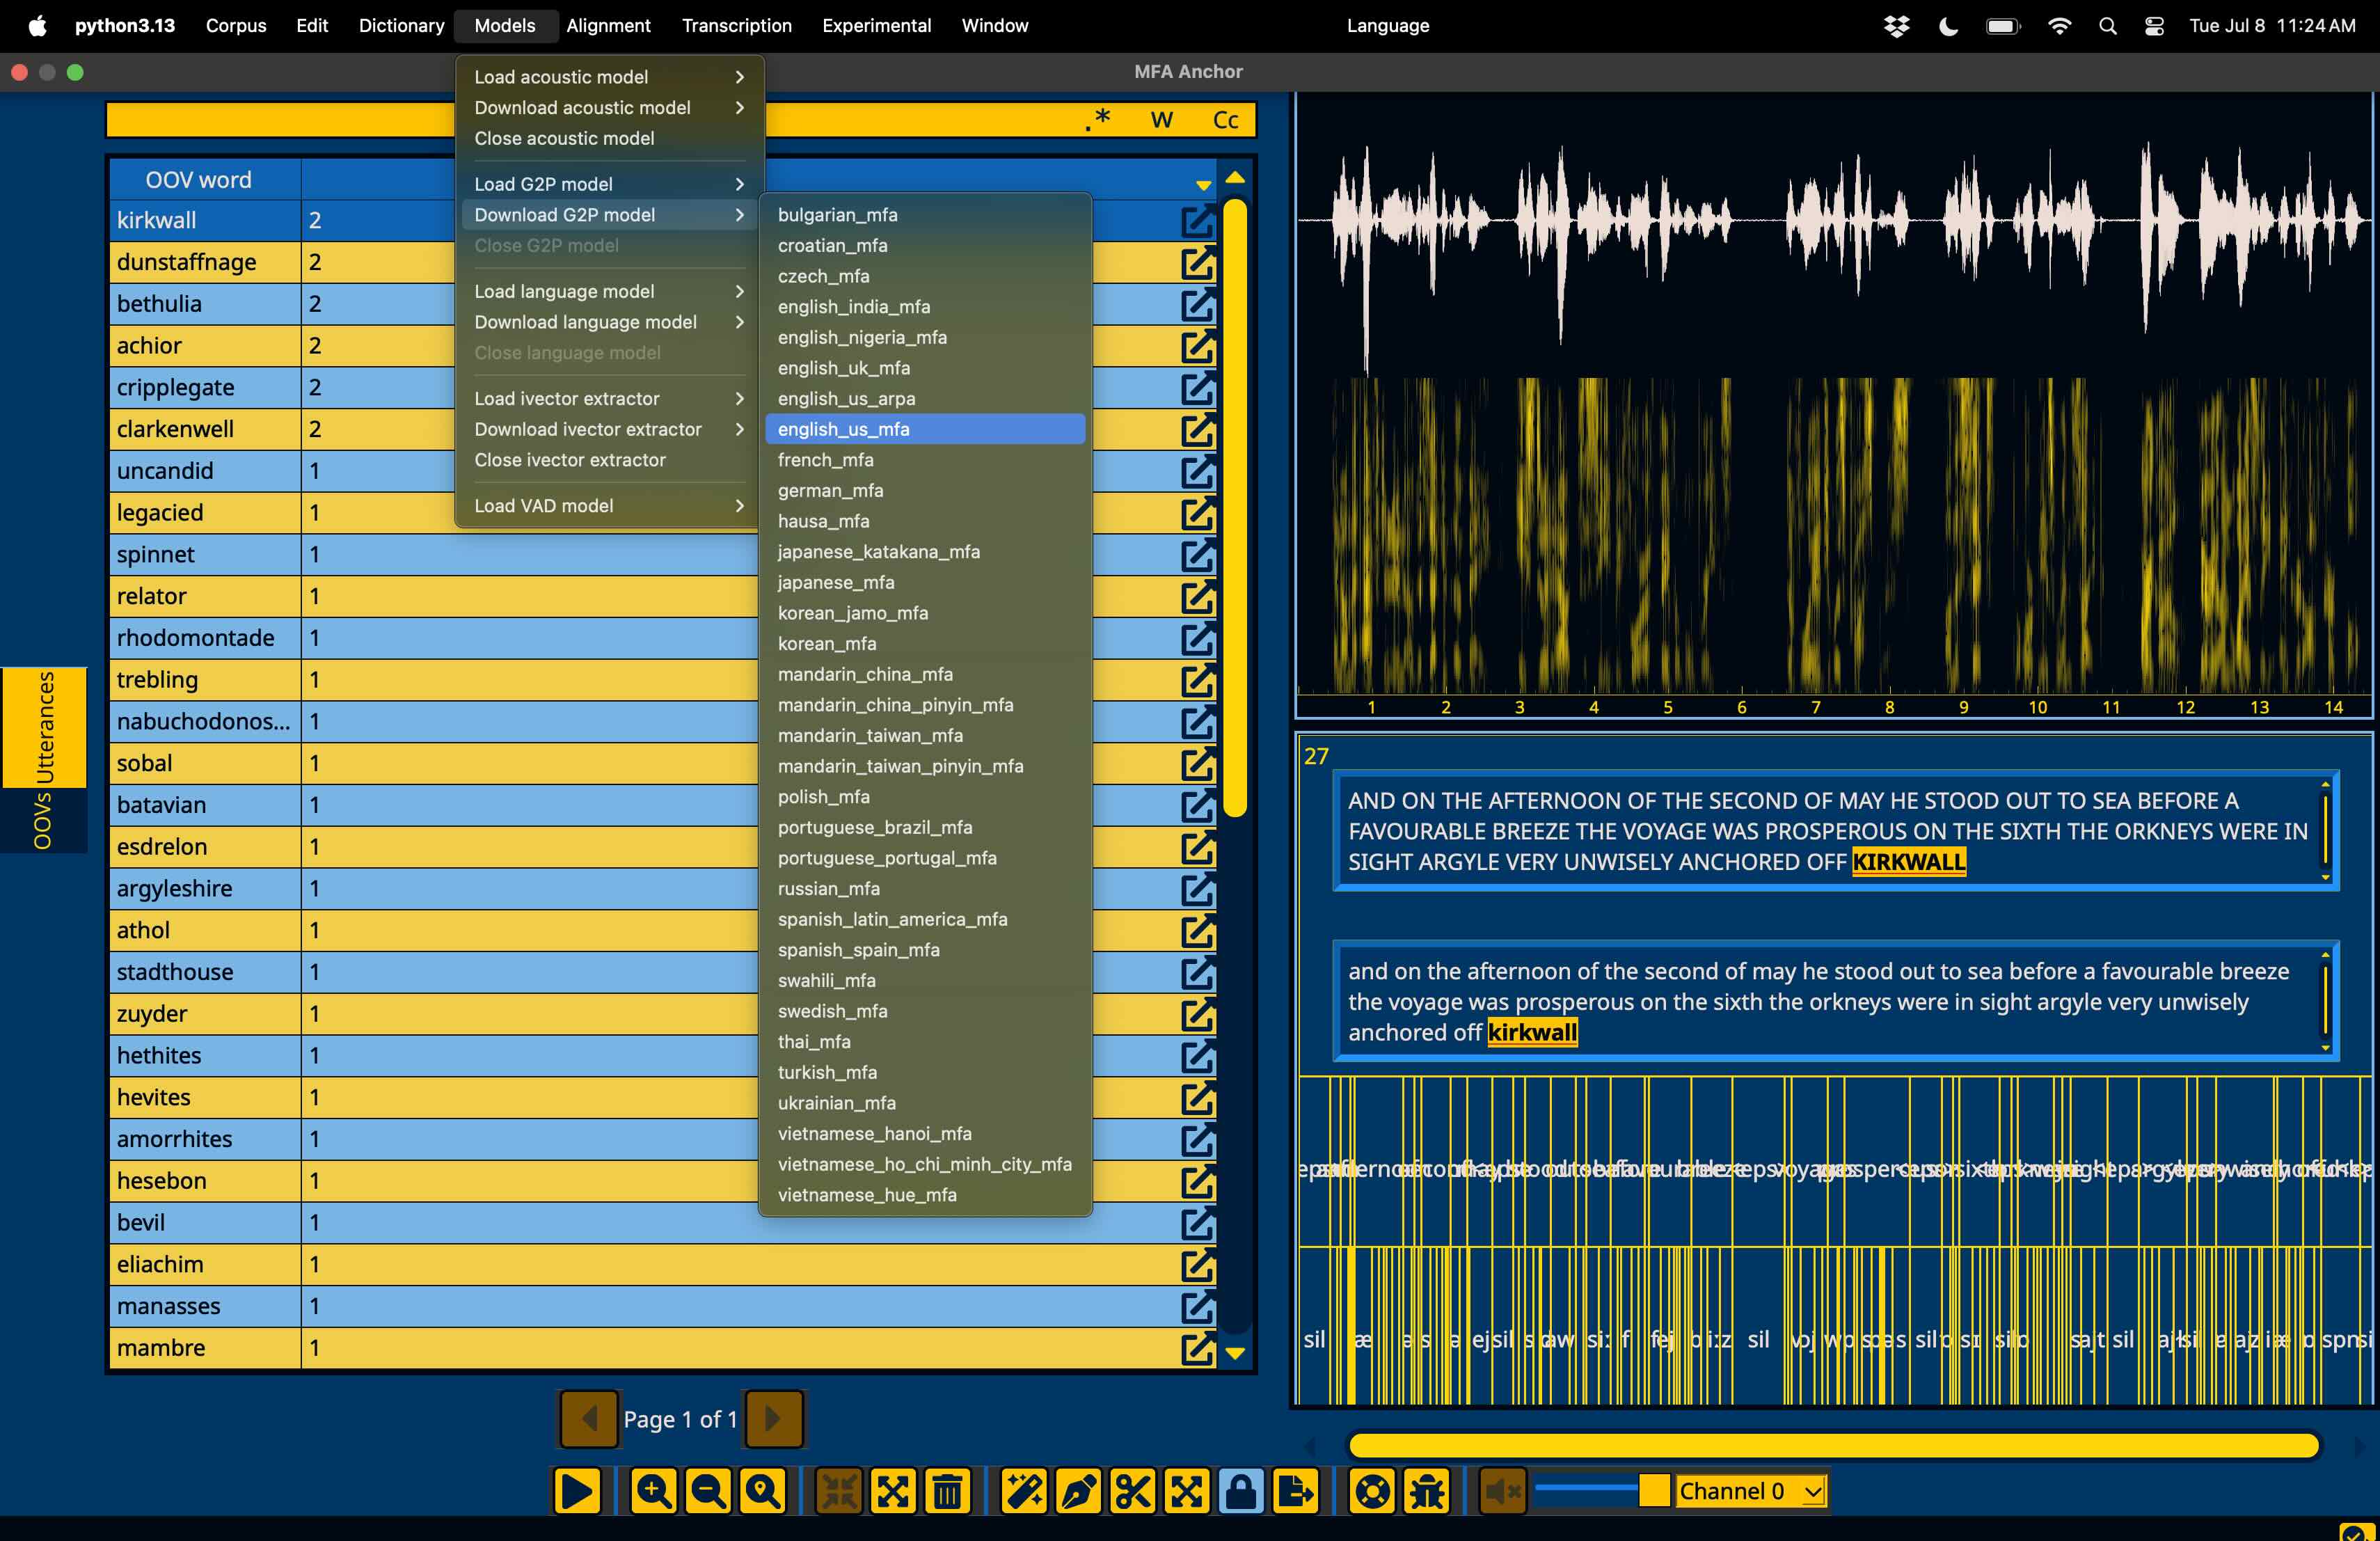
Task: Switch to the OOVs side tab
Action: pyautogui.click(x=43, y=820)
